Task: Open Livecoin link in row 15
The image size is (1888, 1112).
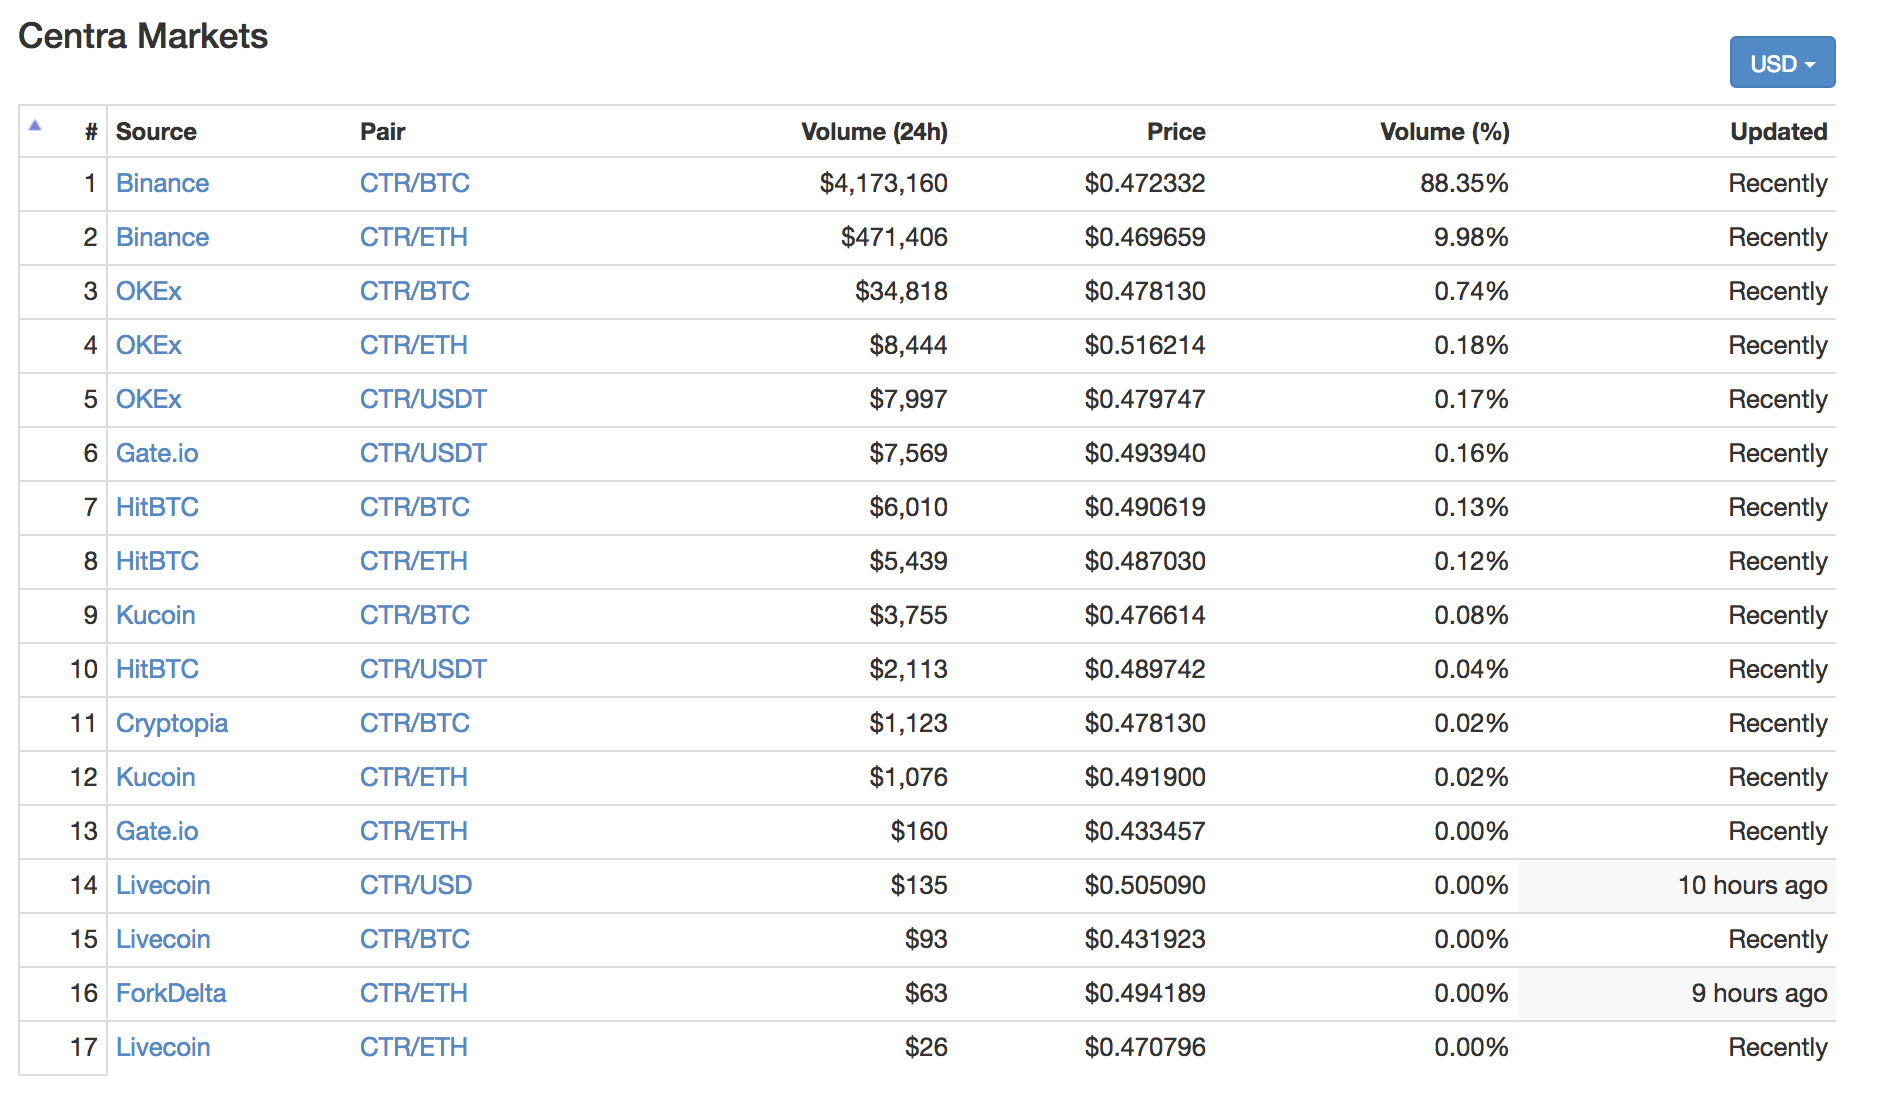Action: (163, 939)
